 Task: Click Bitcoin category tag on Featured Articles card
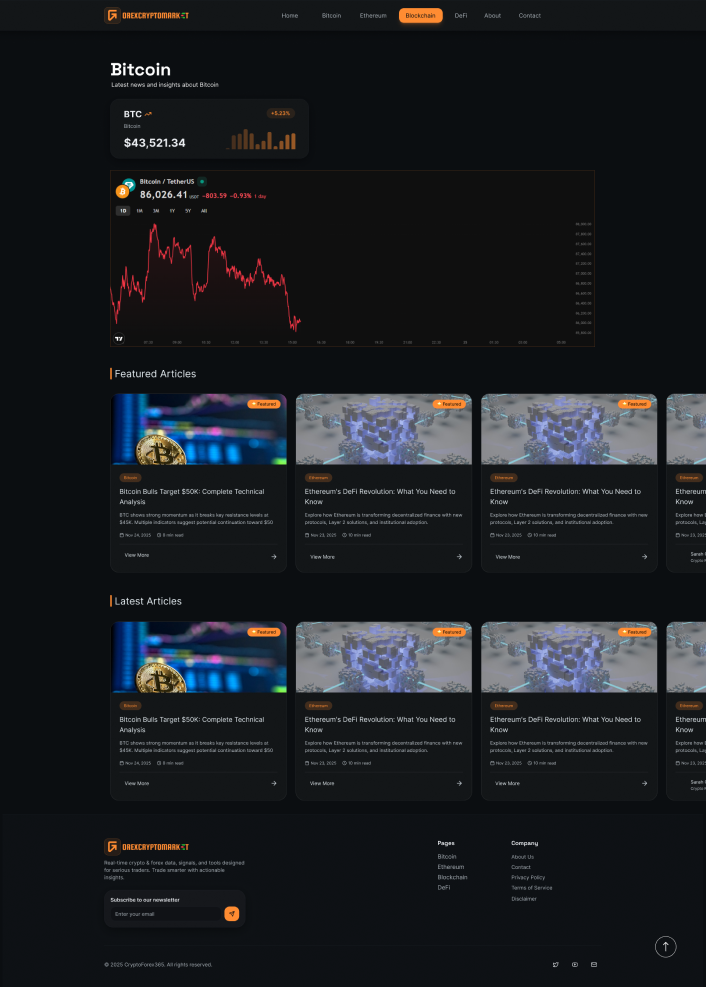(130, 478)
